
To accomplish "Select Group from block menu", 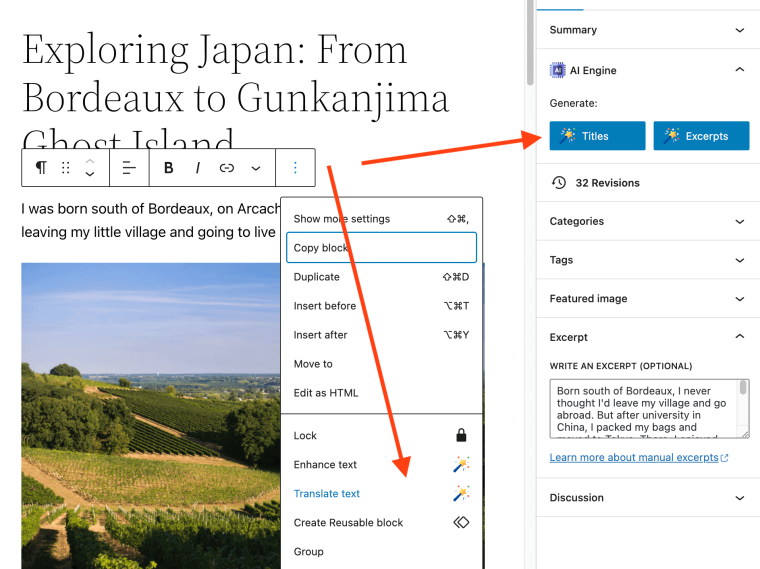I will (381, 552).
